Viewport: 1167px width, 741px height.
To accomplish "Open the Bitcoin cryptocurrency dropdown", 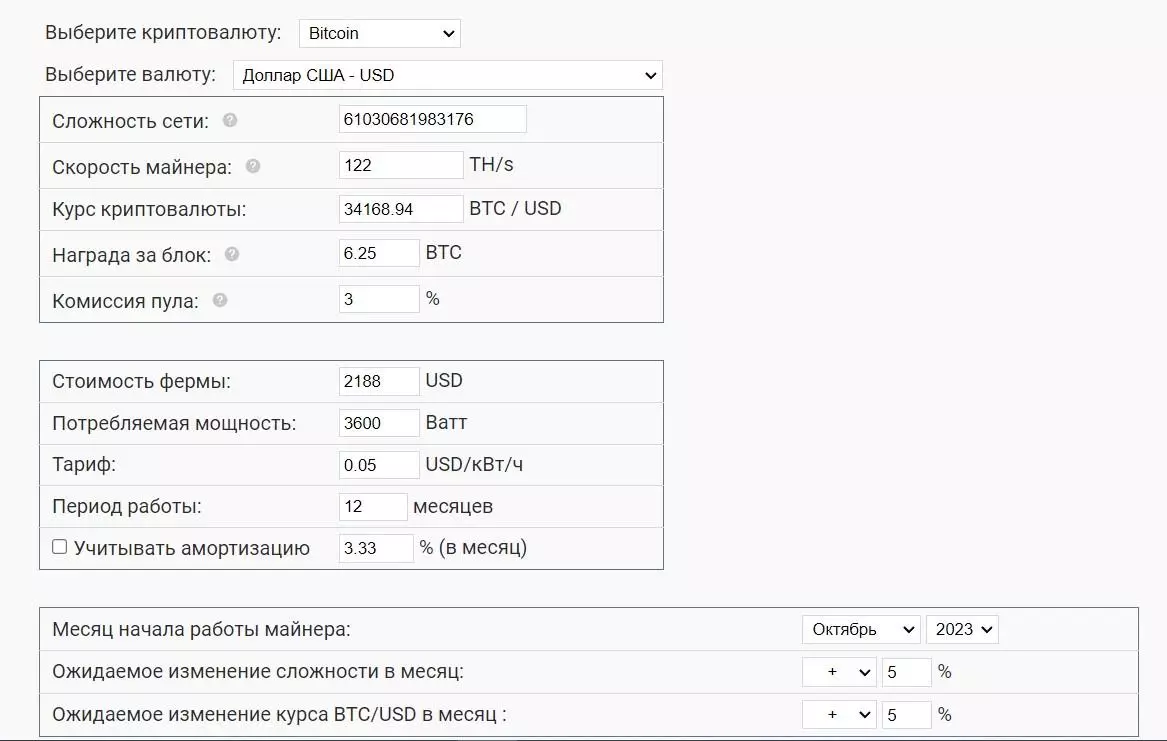I will click(x=379, y=33).
